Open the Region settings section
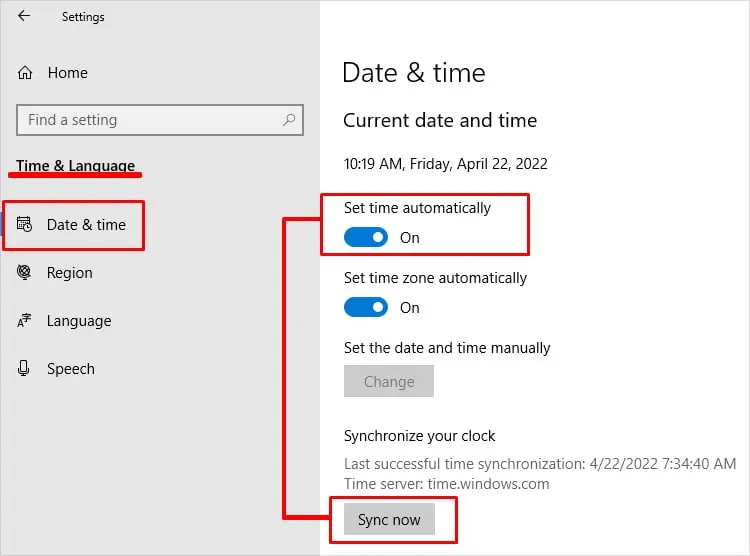750x556 pixels. pyautogui.click(x=69, y=273)
